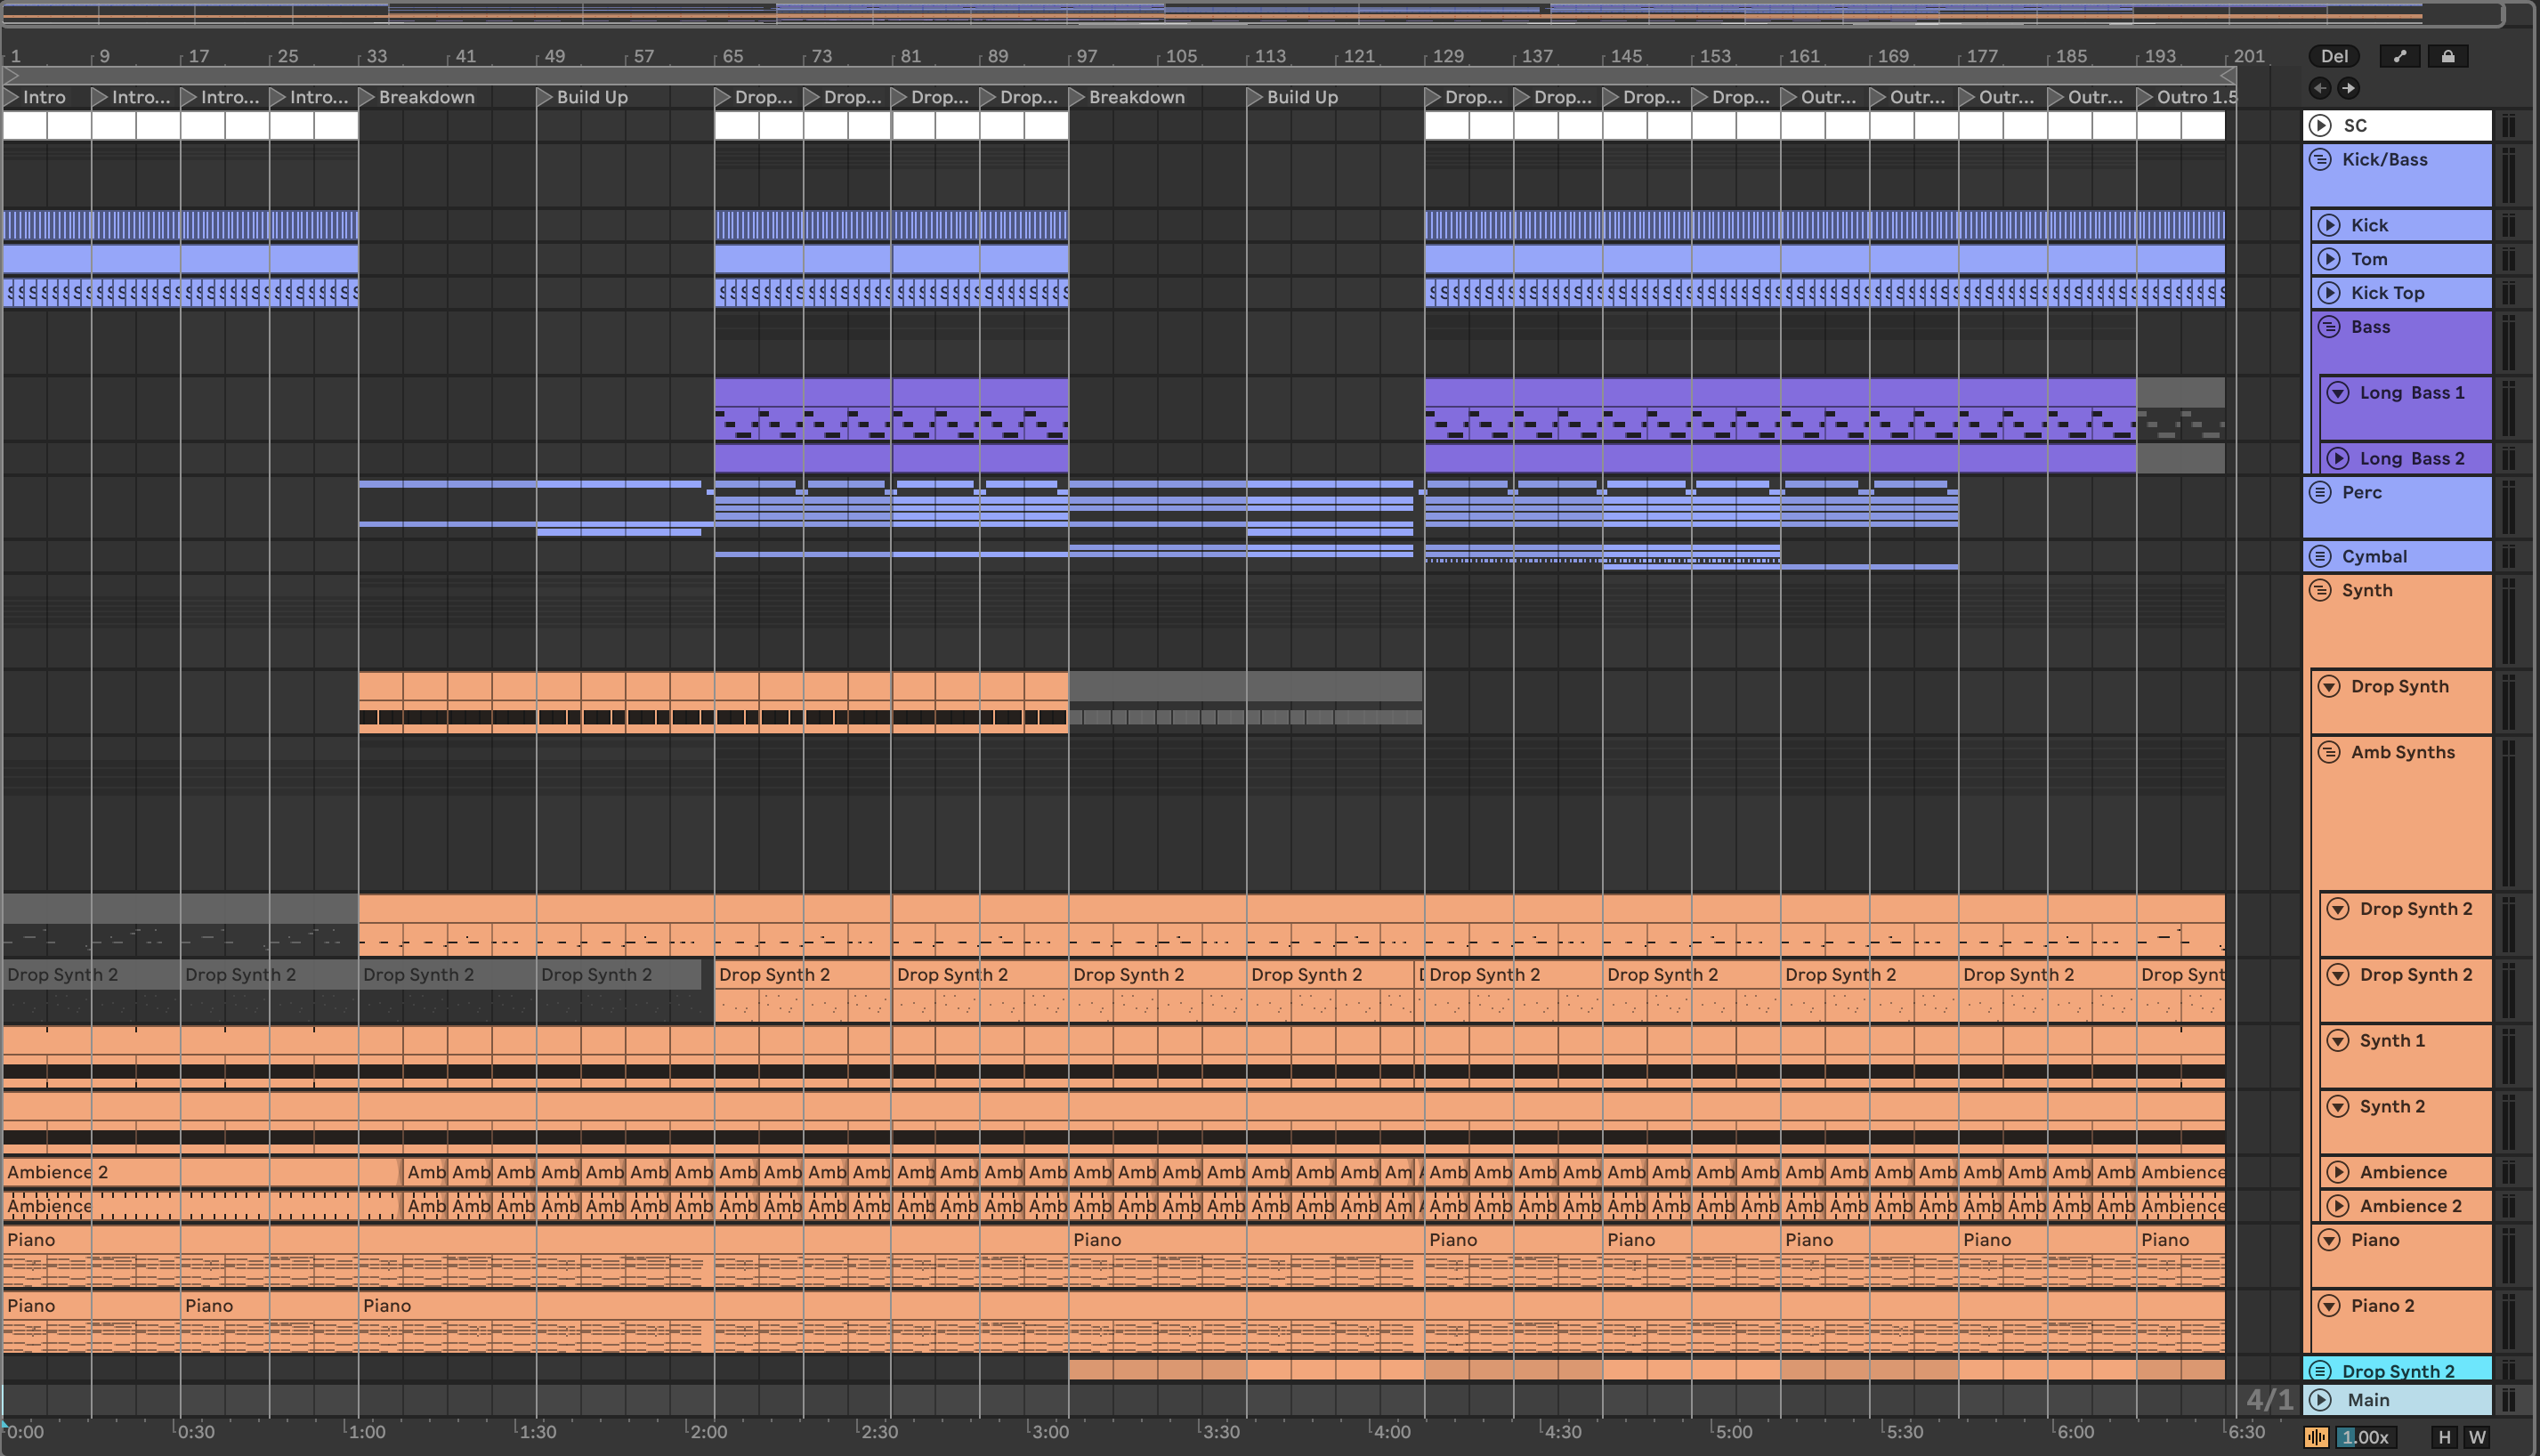Toggle the Lock Envelopes button
The image size is (2540, 1456).
[2447, 56]
